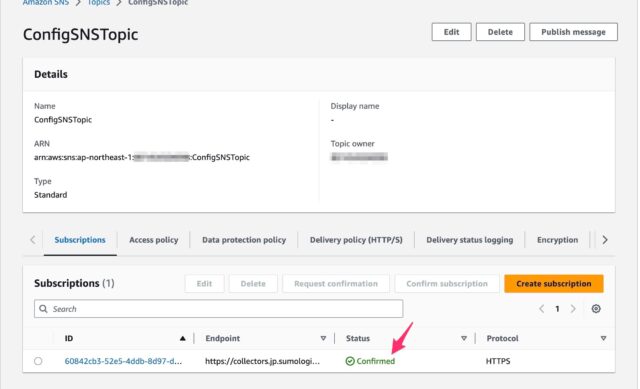Sort the Protocol column via its arrow
Viewport: 640px width, 389px height.
[603, 338]
